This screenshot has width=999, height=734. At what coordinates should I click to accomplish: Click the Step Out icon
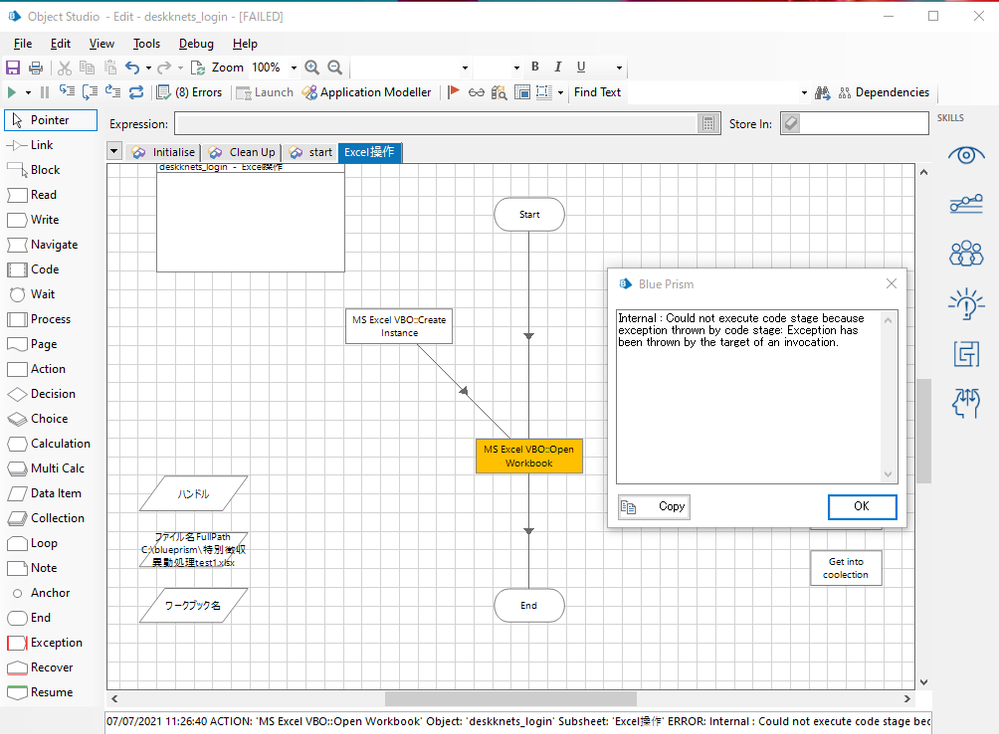(x=113, y=92)
